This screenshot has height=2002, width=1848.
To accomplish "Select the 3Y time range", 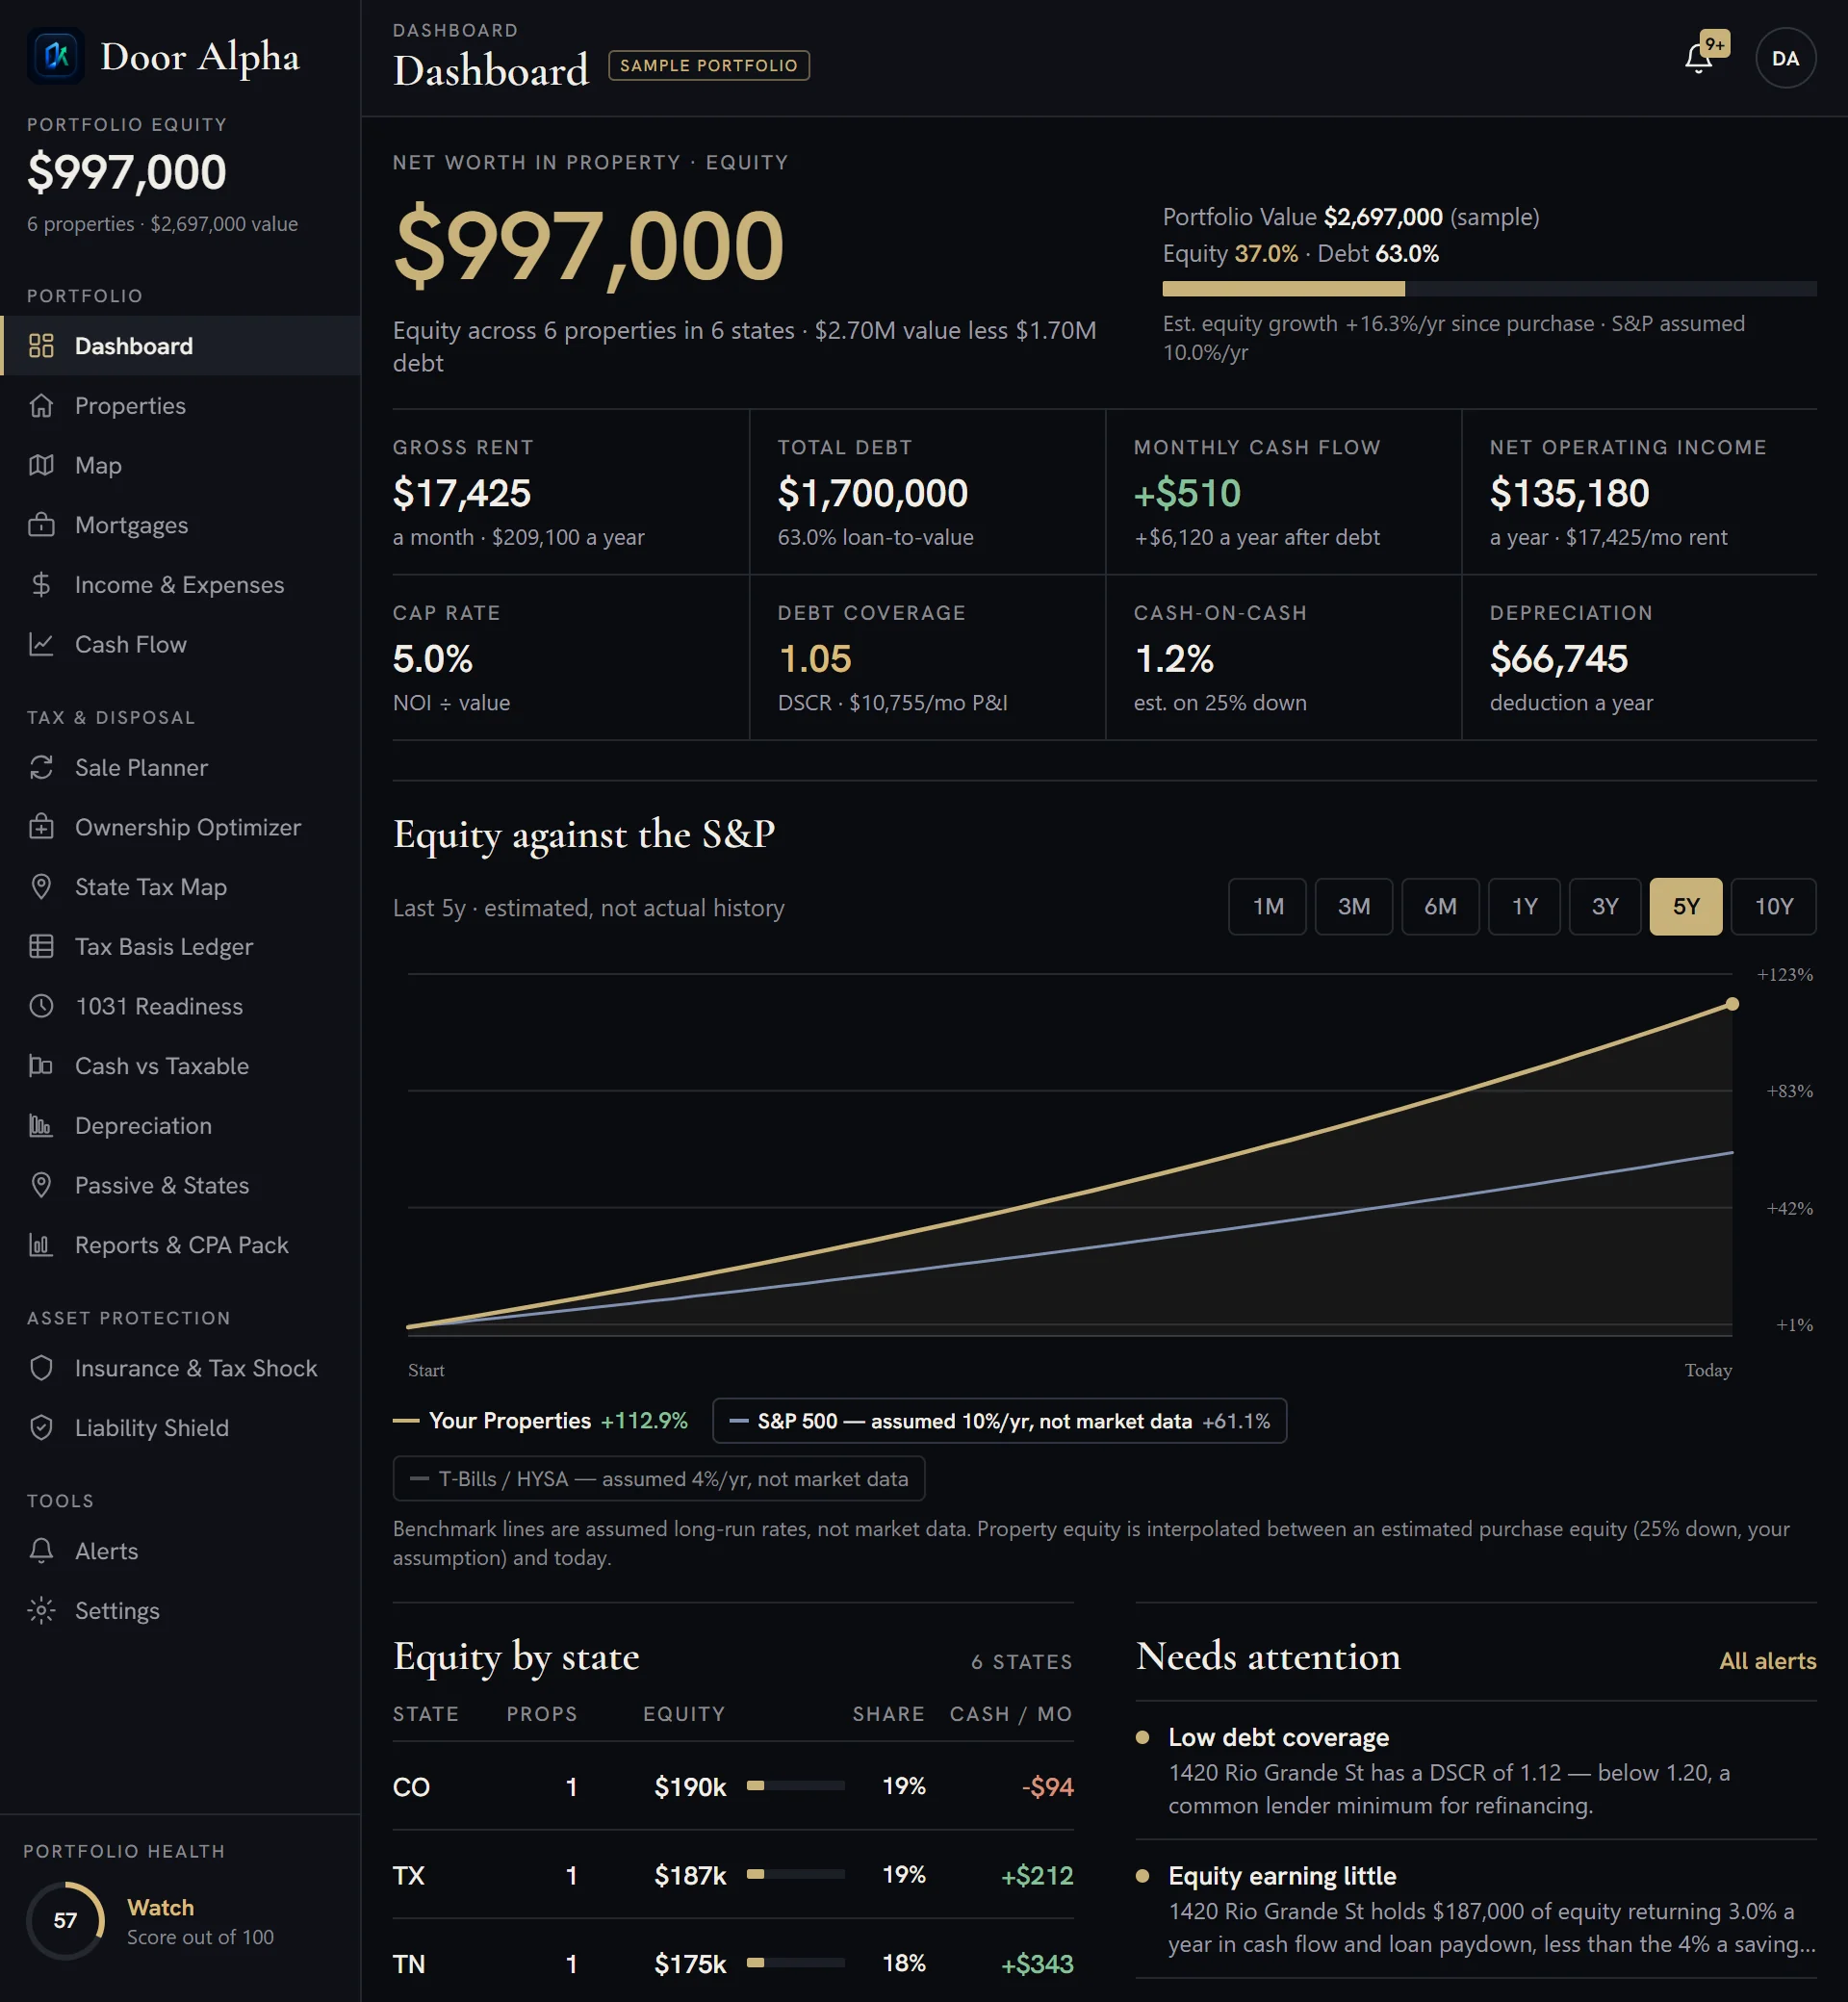I will pyautogui.click(x=1605, y=907).
